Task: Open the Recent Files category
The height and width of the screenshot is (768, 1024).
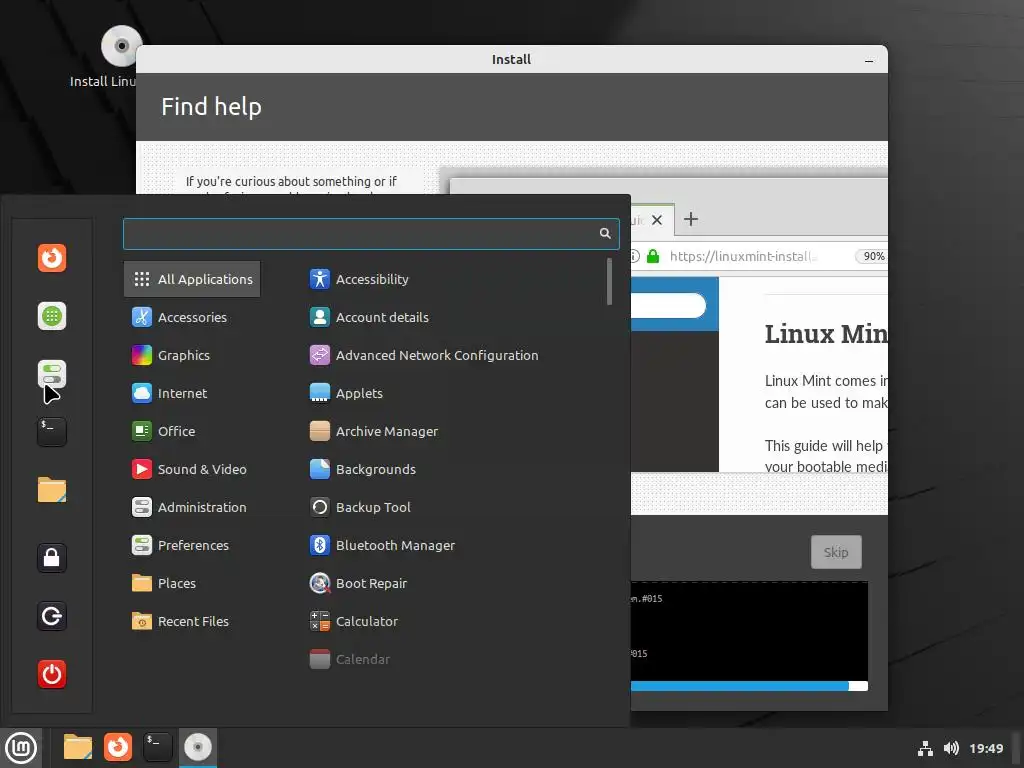Action: [192, 621]
